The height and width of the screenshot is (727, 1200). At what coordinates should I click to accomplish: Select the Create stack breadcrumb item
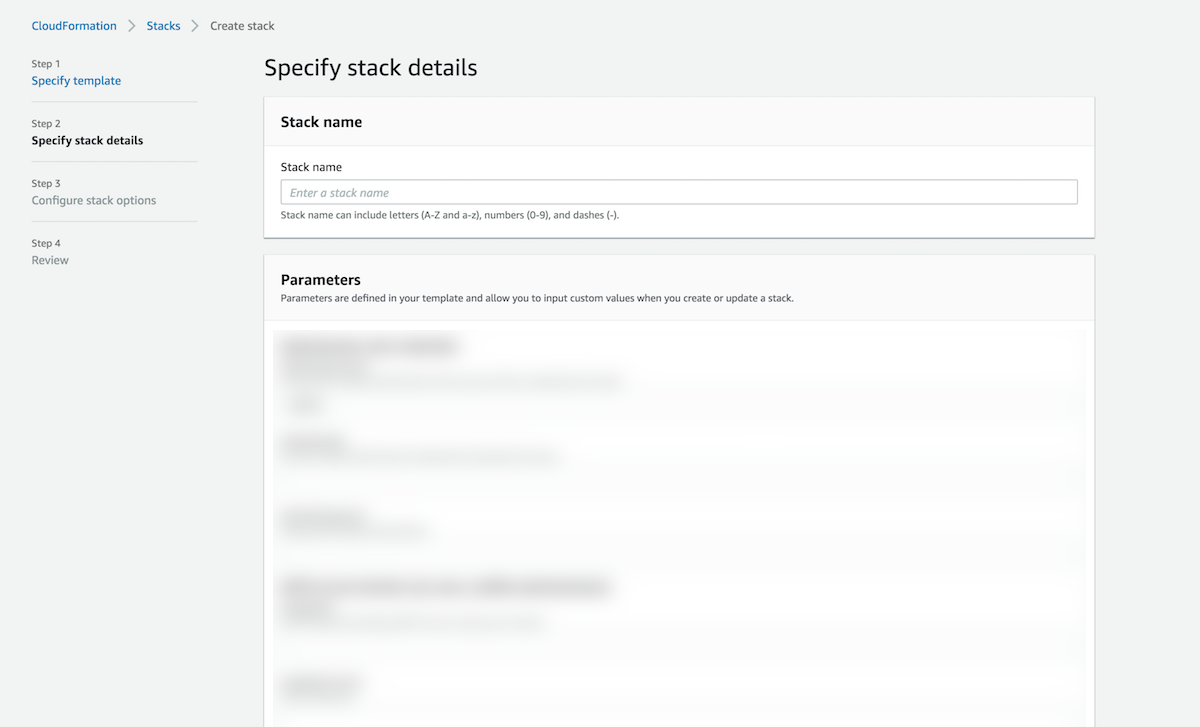coord(242,26)
